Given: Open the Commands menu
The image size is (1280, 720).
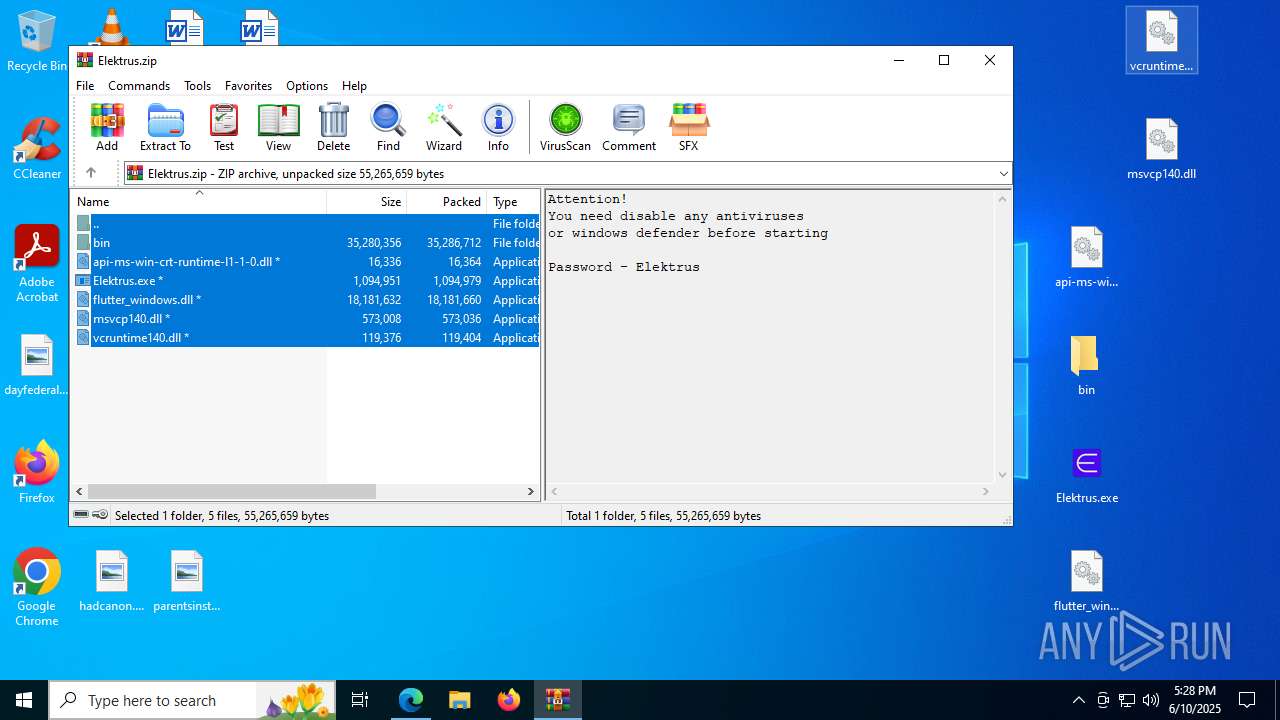Looking at the screenshot, I should pyautogui.click(x=139, y=86).
